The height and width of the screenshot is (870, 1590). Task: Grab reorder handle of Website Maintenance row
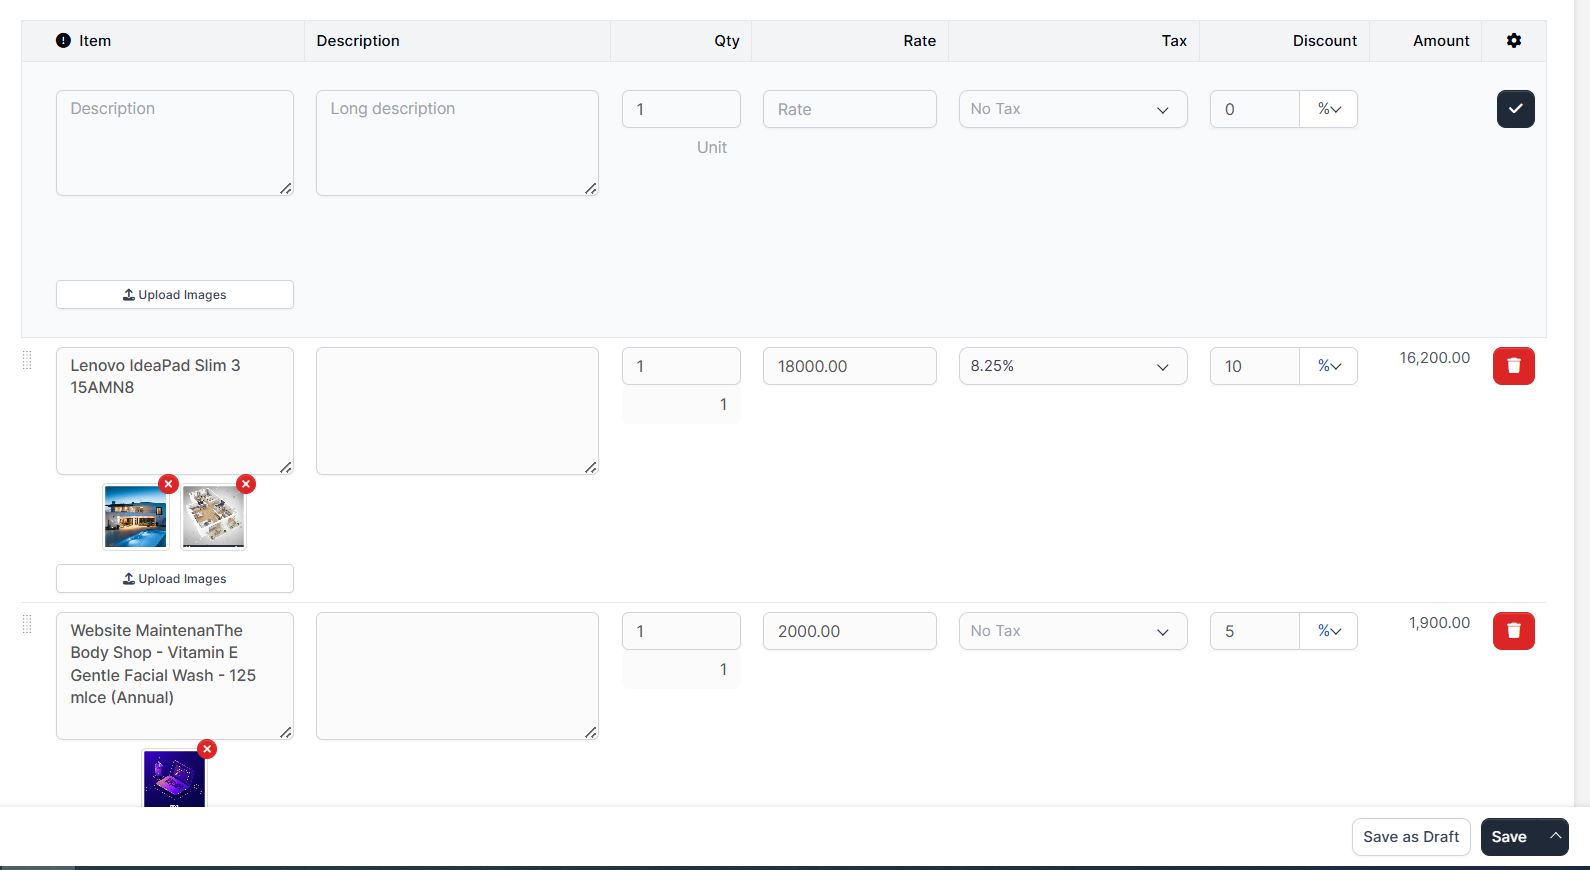[27, 625]
